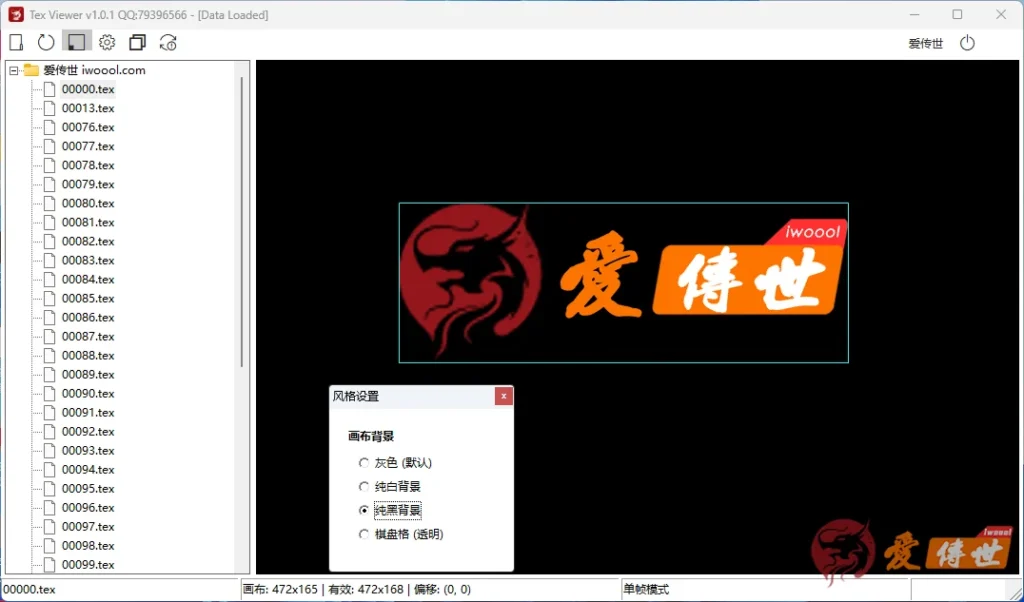
Task: Select 00078.tex in the file tree
Action: (88, 165)
